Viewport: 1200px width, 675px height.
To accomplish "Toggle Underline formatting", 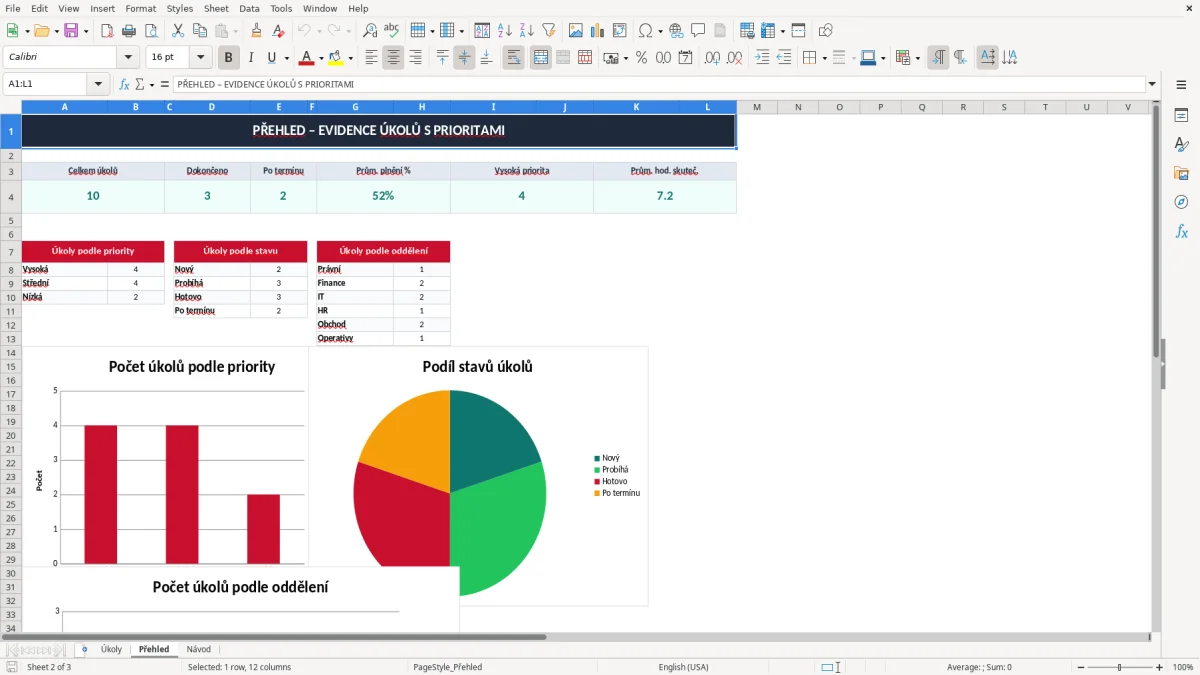I will tap(271, 58).
